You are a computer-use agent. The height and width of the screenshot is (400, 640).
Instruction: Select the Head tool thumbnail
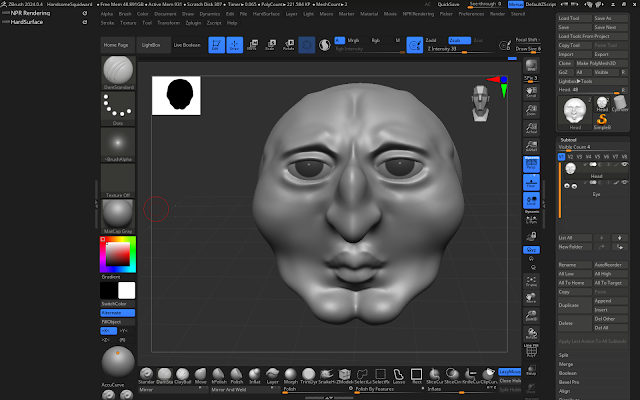coord(574,108)
